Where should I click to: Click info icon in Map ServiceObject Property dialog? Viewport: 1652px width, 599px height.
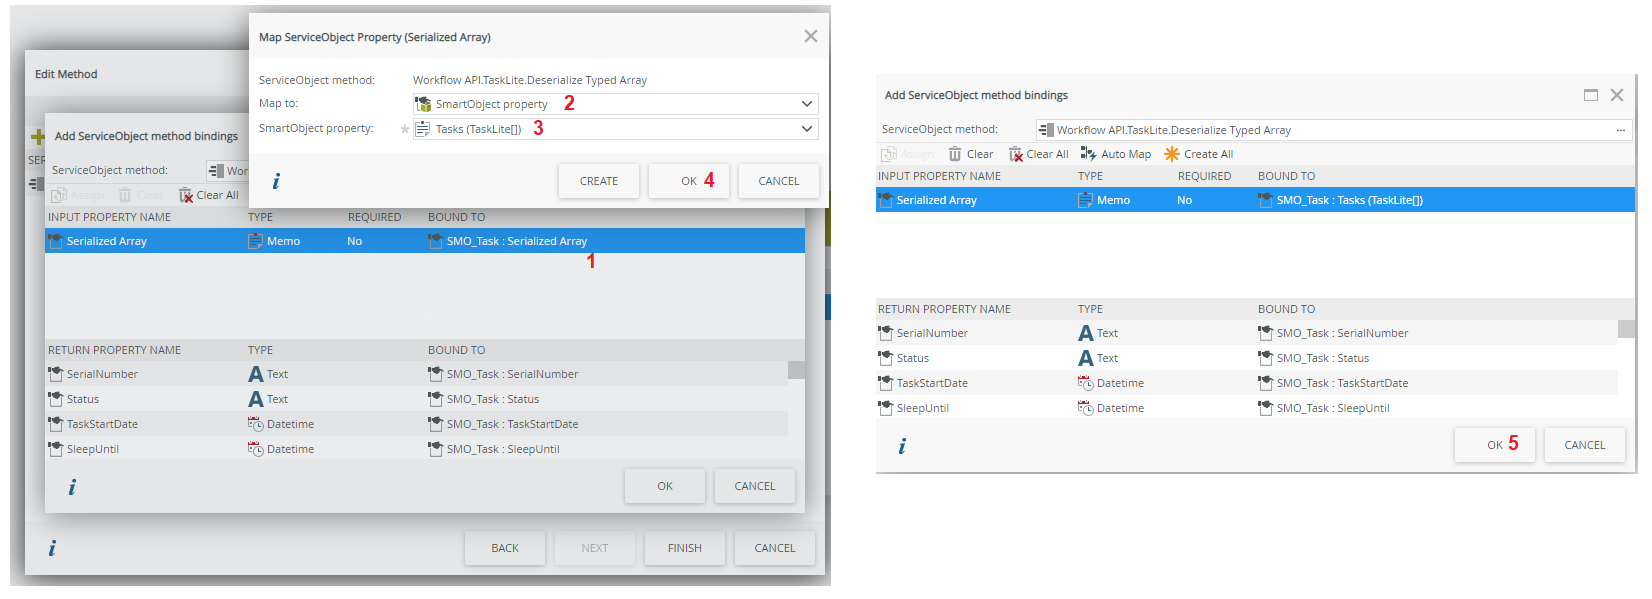coord(276,181)
